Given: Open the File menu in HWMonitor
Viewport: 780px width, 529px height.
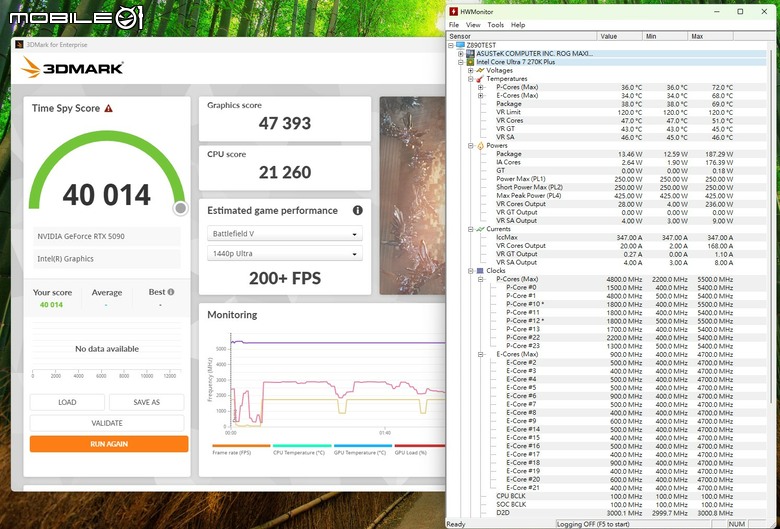Looking at the screenshot, I should [454, 25].
